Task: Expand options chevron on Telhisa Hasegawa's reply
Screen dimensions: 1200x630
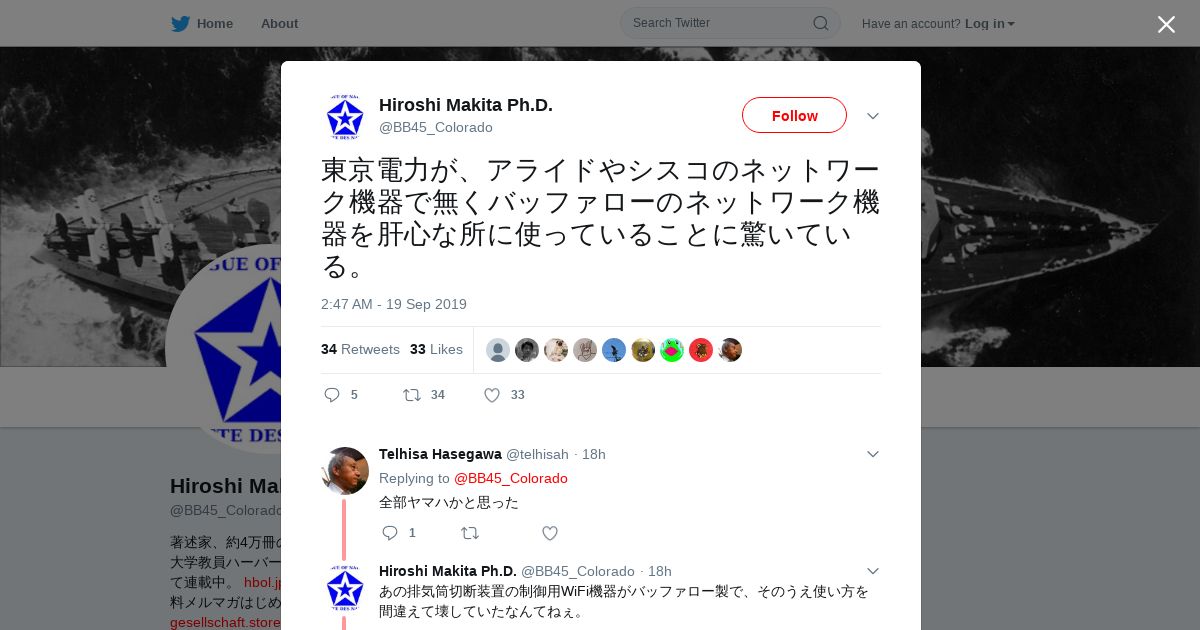Action: (873, 454)
